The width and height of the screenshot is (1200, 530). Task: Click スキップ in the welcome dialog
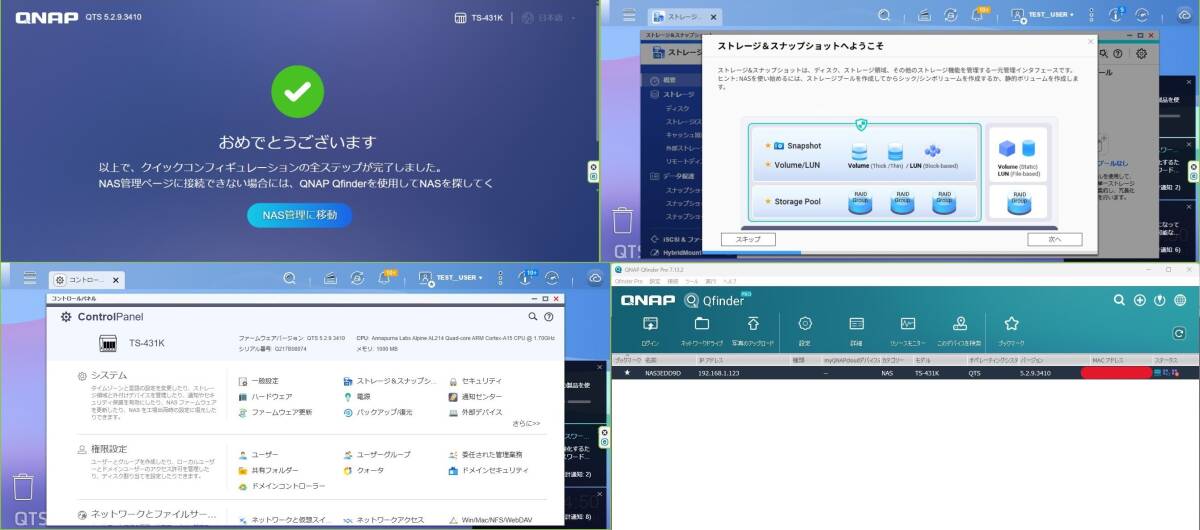tap(748, 239)
